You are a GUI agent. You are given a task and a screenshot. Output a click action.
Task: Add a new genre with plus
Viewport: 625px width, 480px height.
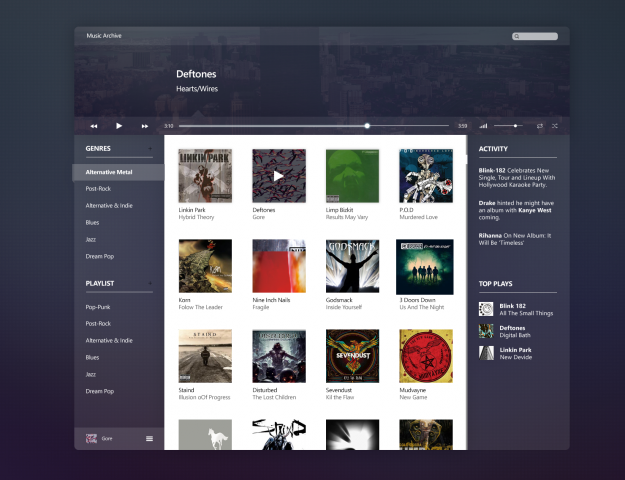pyautogui.click(x=150, y=148)
